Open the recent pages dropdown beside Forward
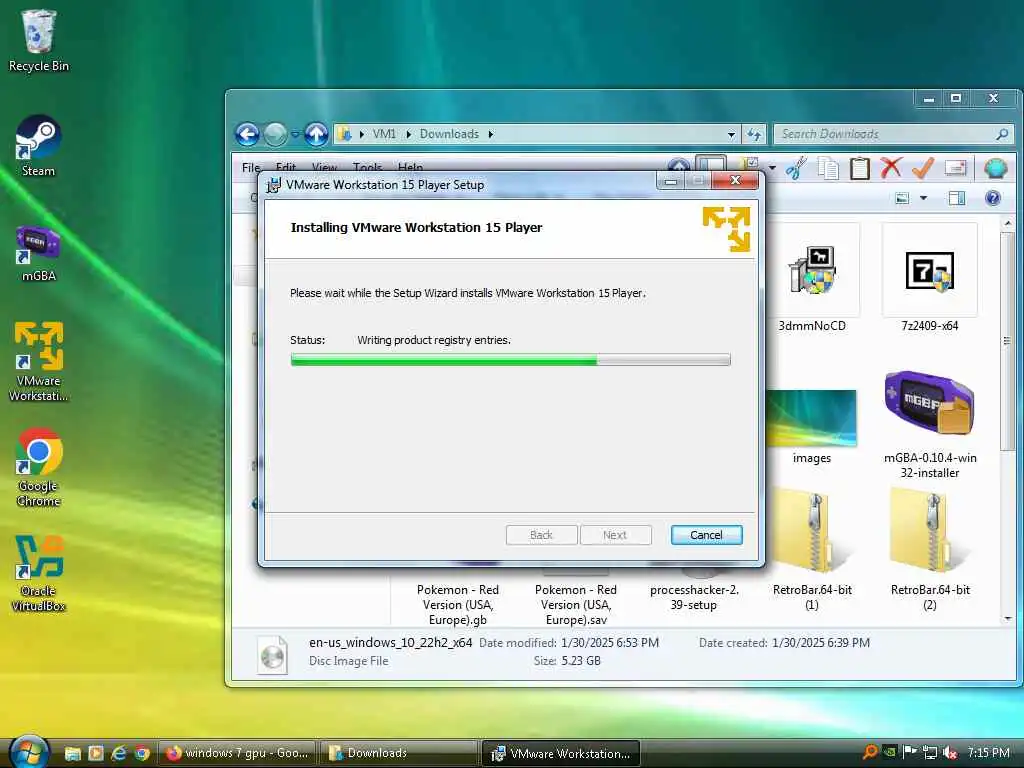1024x768 pixels. [x=295, y=135]
